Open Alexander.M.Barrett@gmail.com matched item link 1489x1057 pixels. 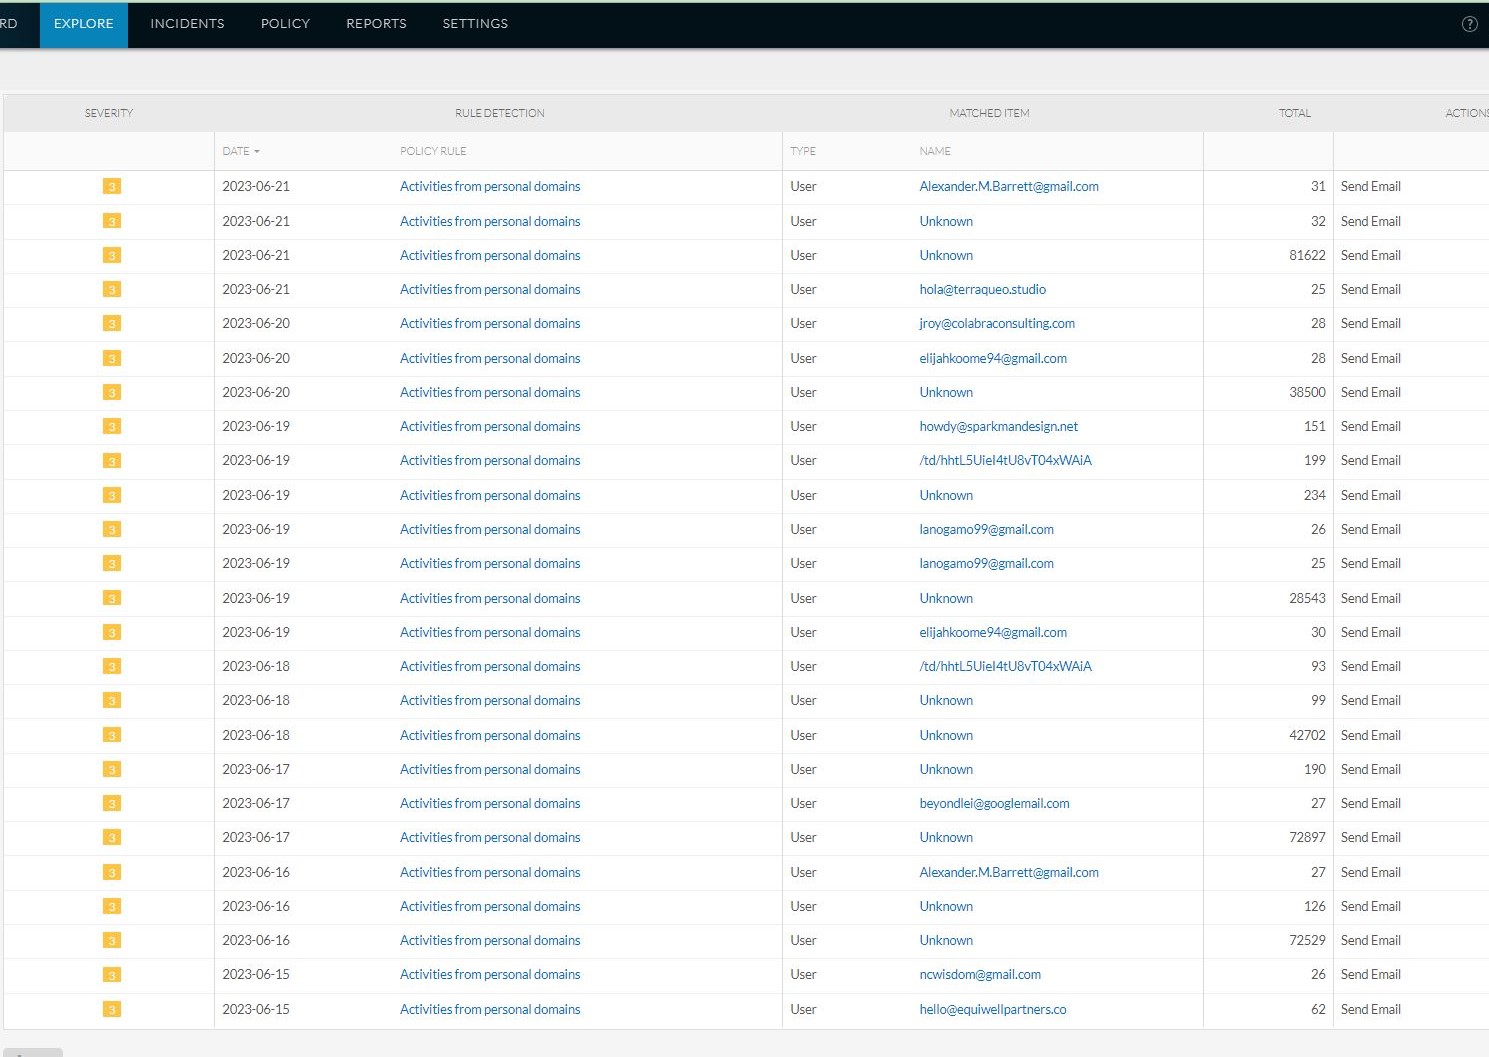pyautogui.click(x=1009, y=186)
